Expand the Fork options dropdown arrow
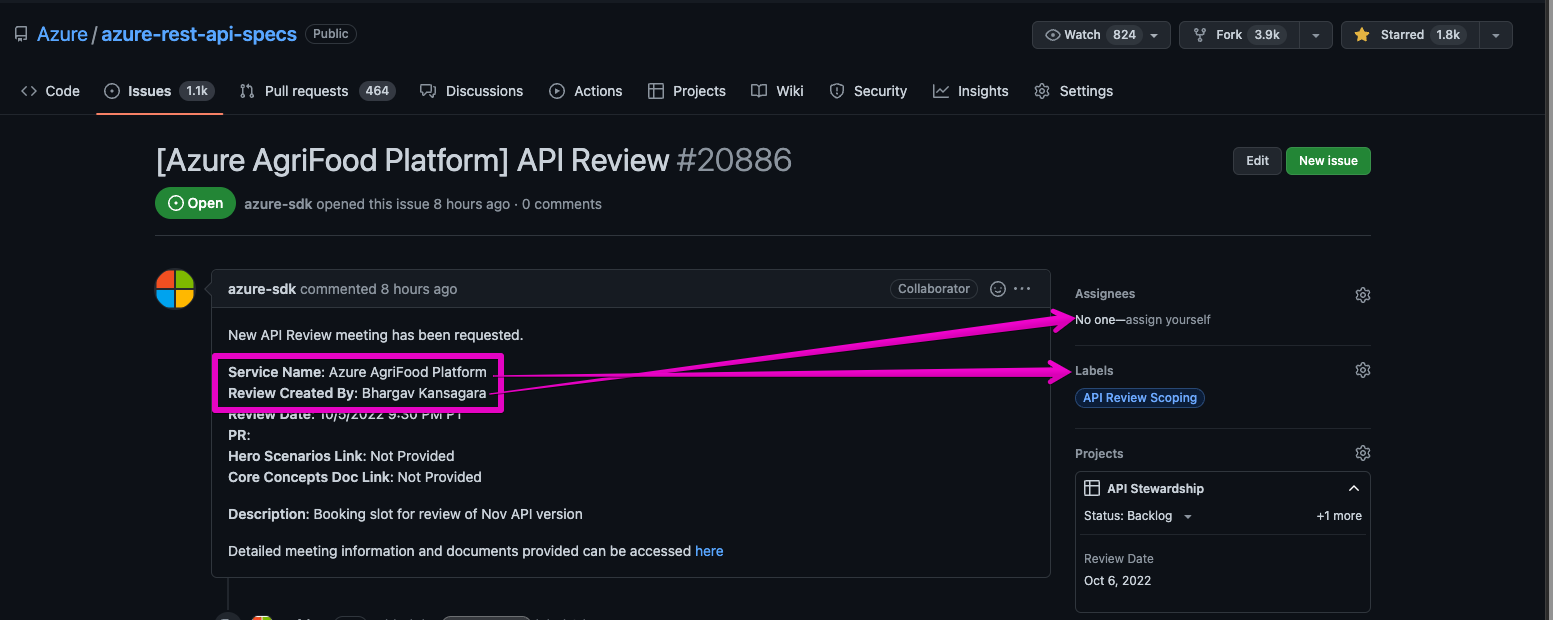The image size is (1553, 620). click(1316, 35)
